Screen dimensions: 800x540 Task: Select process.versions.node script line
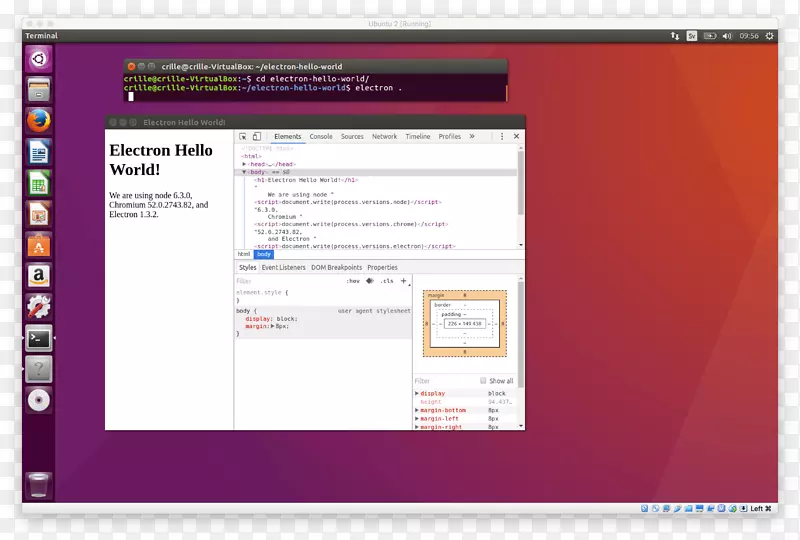tap(347, 202)
